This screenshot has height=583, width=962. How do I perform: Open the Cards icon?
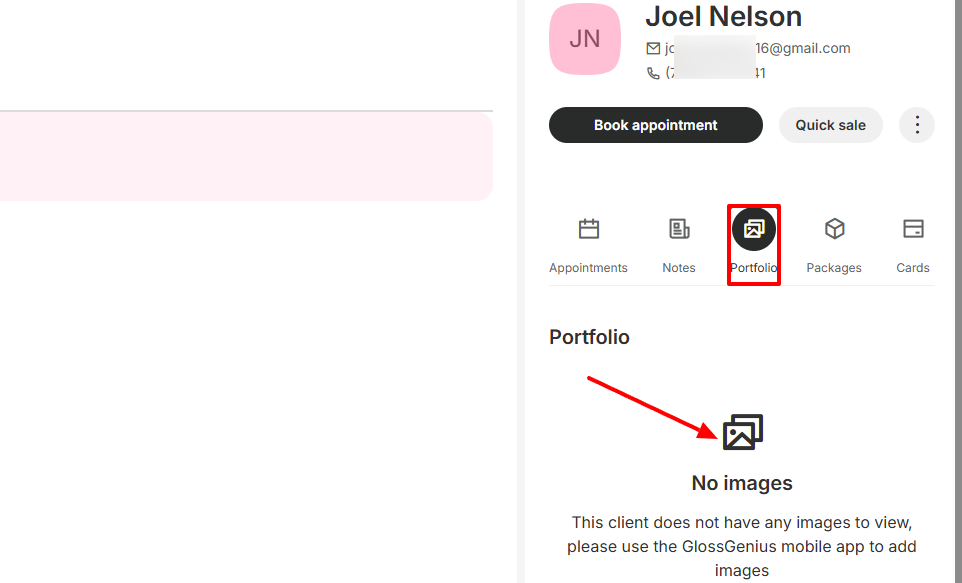coord(913,229)
